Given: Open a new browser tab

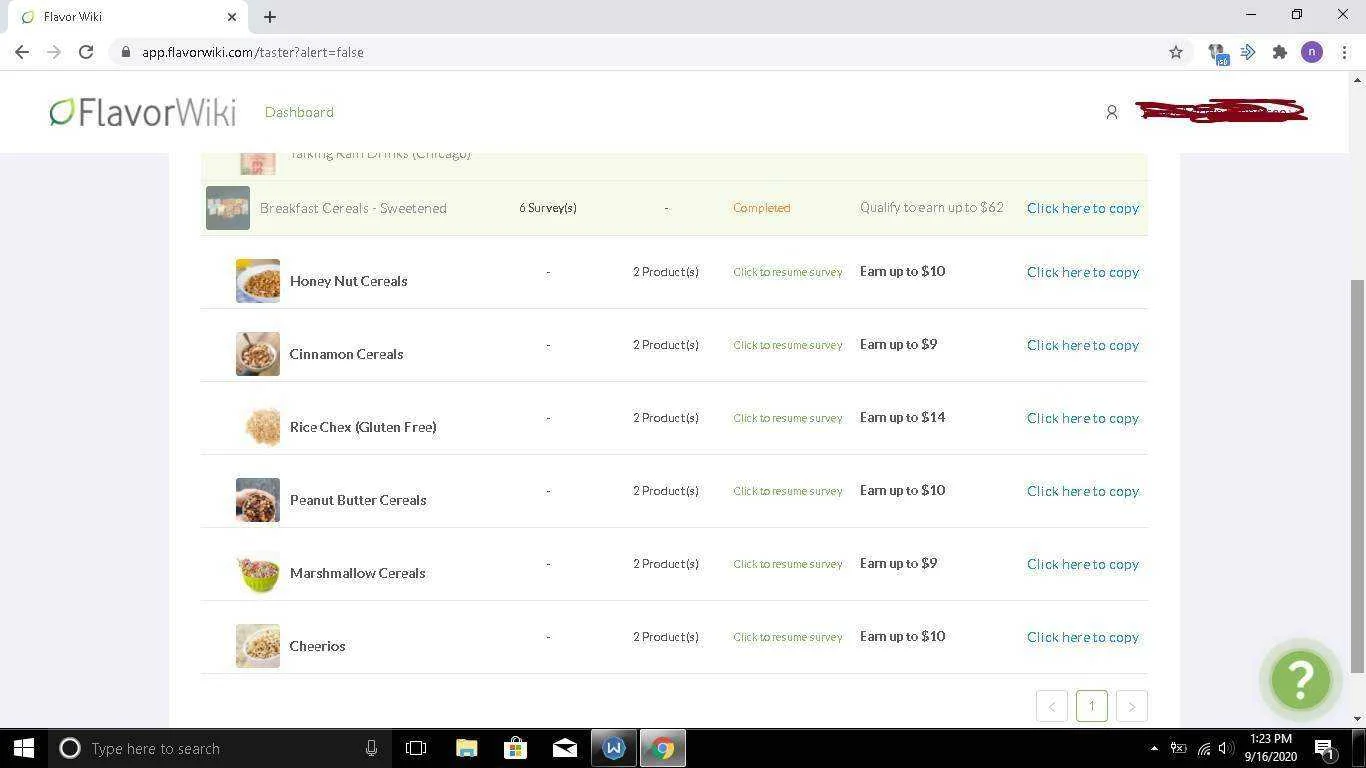Looking at the screenshot, I should [x=270, y=16].
